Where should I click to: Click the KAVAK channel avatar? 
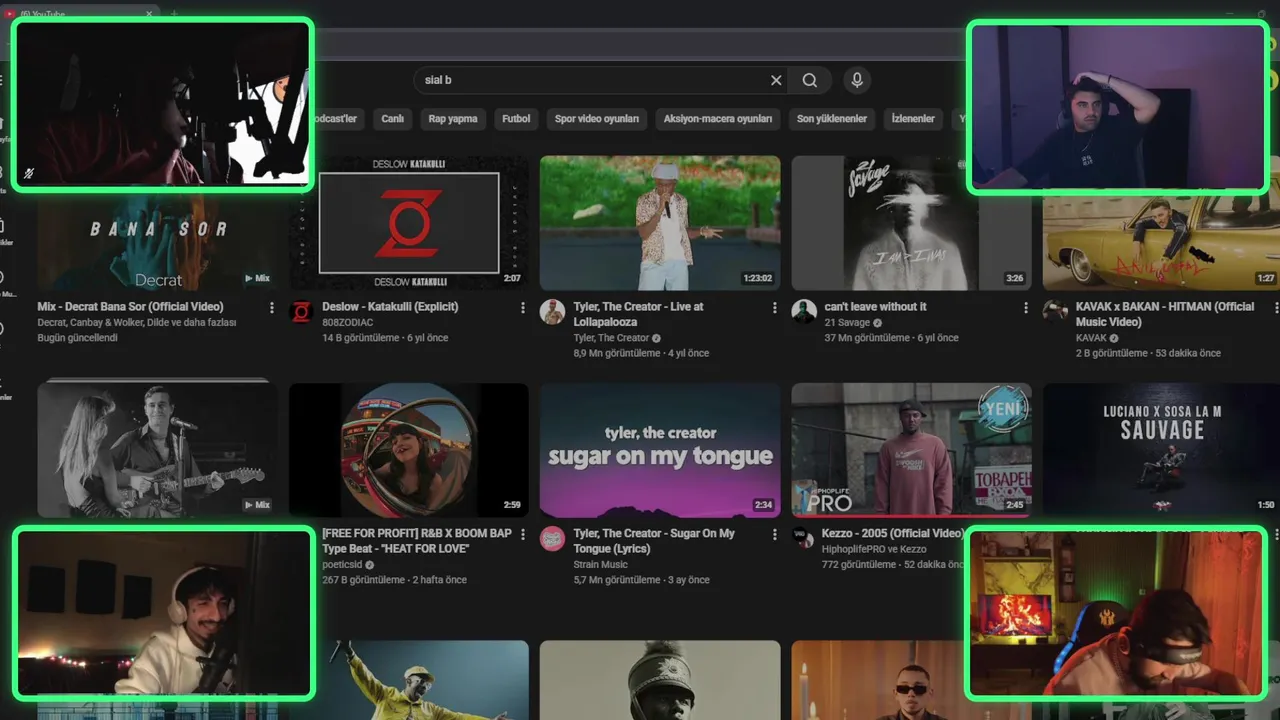pyautogui.click(x=1055, y=312)
